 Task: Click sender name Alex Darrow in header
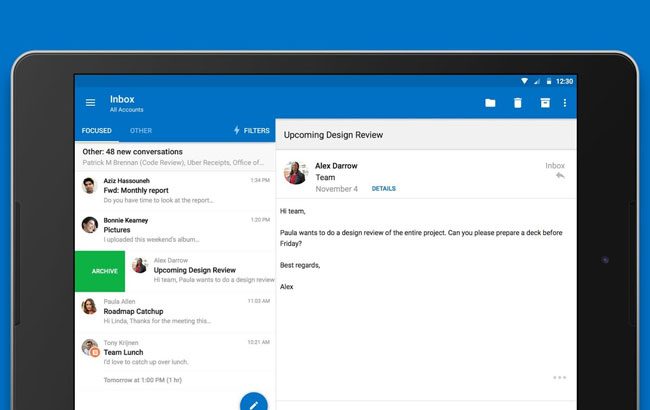[x=336, y=166]
